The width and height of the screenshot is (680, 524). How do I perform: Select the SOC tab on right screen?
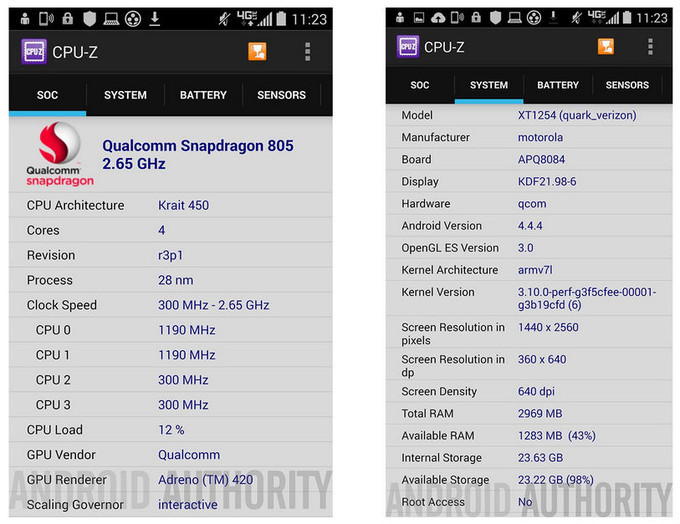coord(420,85)
